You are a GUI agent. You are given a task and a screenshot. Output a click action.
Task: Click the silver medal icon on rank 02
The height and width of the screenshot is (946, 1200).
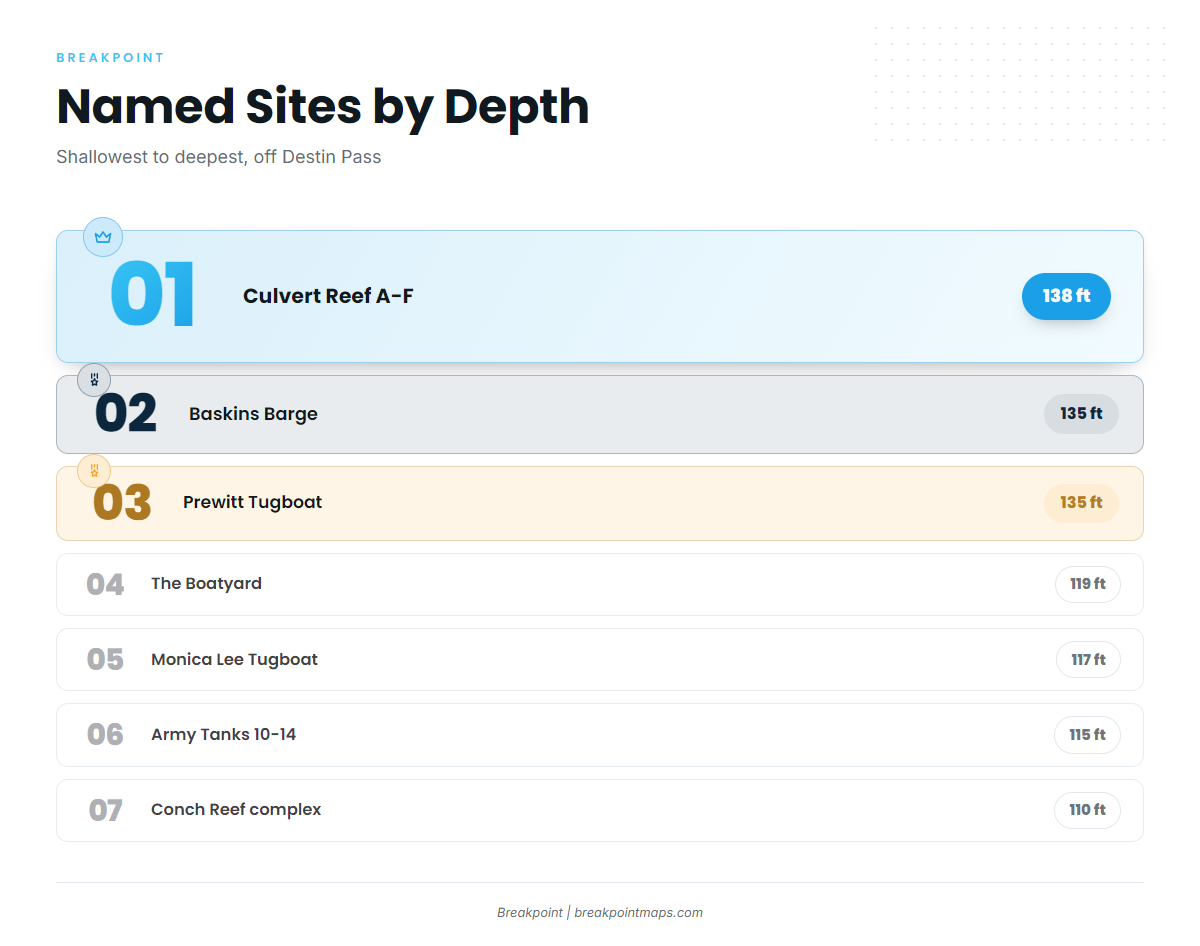click(94, 380)
